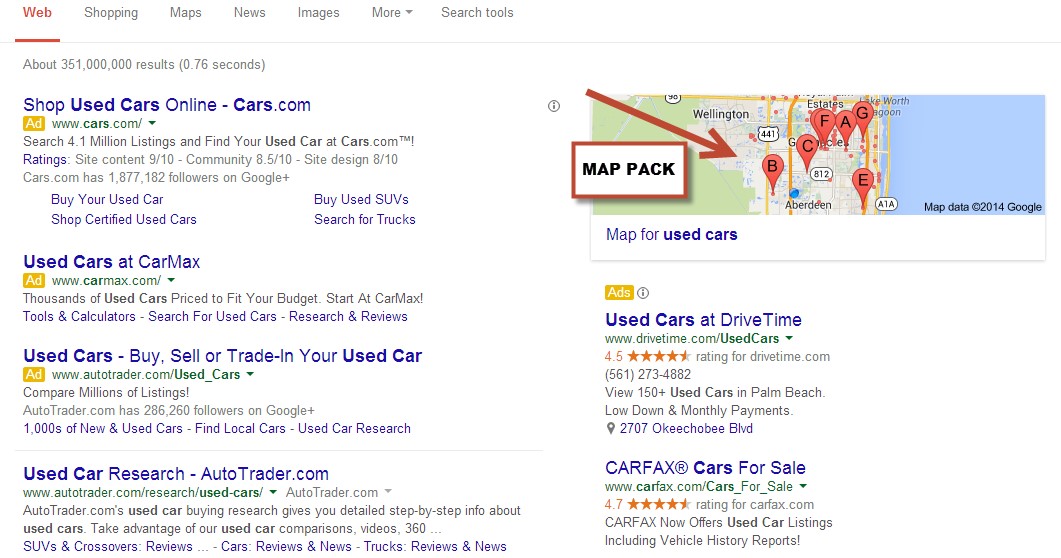Screen dimensions: 1061x558
Task: Click the Used Car Research sitelink
Action: [355, 429]
